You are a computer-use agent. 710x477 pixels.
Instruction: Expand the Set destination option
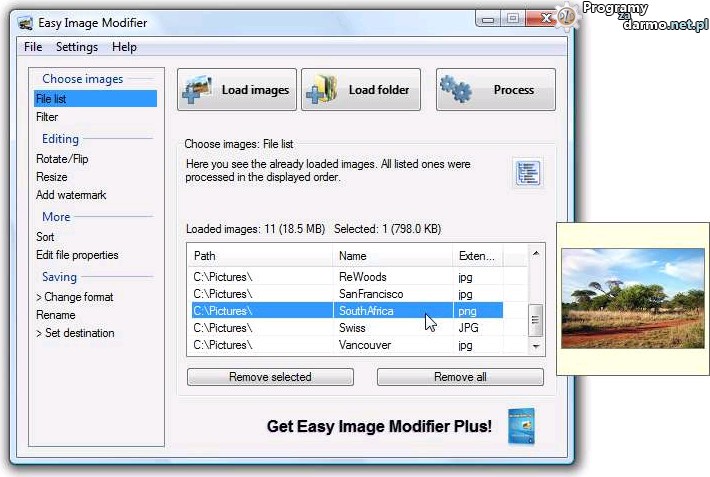[x=75, y=333]
